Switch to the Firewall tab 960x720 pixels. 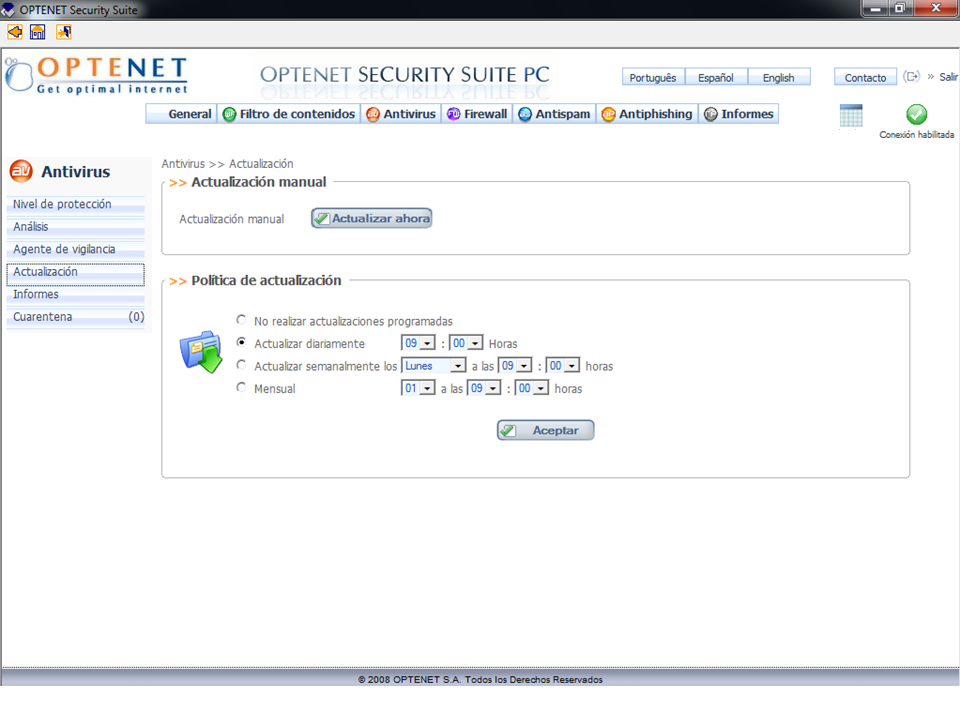tap(477, 114)
